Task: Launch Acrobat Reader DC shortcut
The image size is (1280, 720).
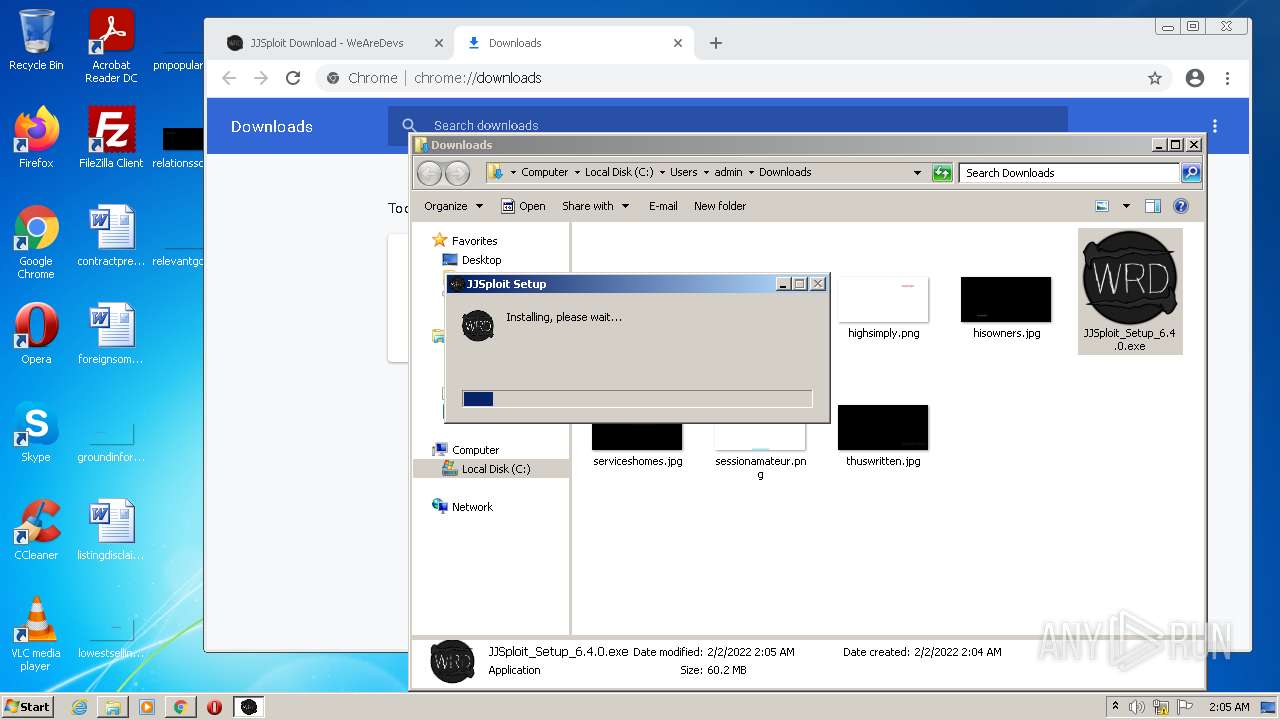Action: click(x=111, y=46)
